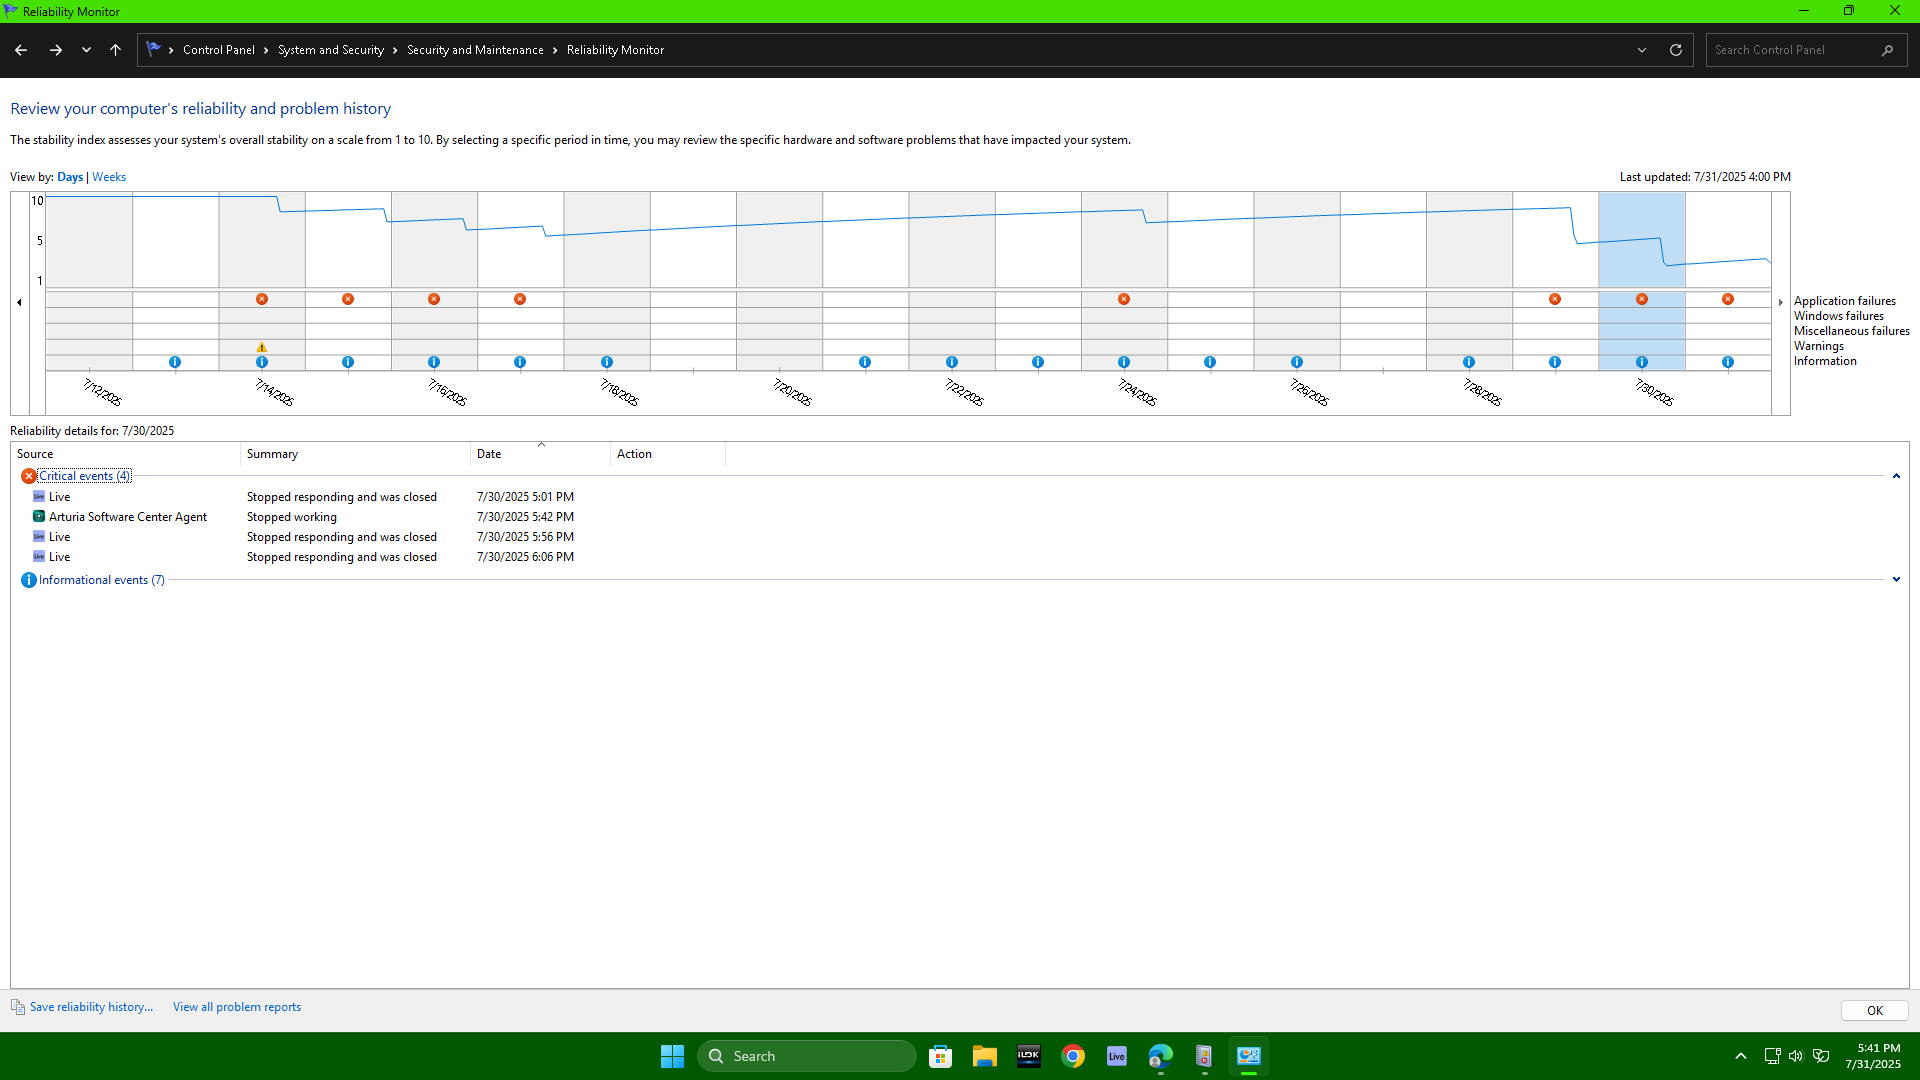Sort list by the Date column header

(x=489, y=454)
